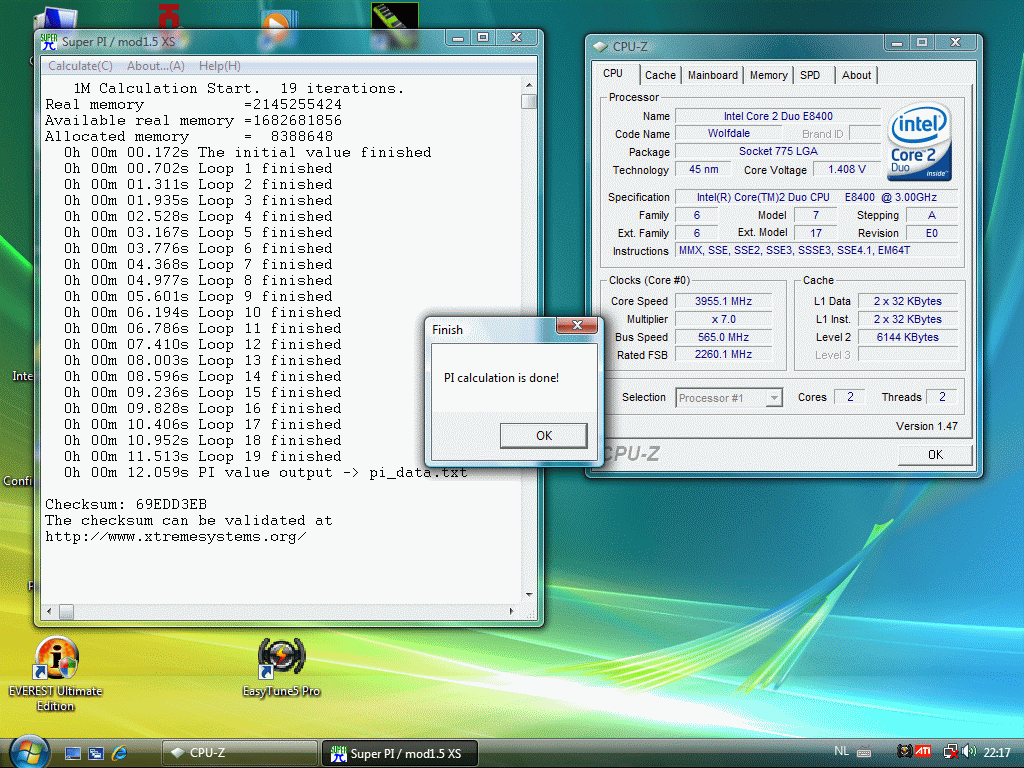This screenshot has width=1024, height=768.
Task: Click the Threads value 2
Action: (x=942, y=396)
